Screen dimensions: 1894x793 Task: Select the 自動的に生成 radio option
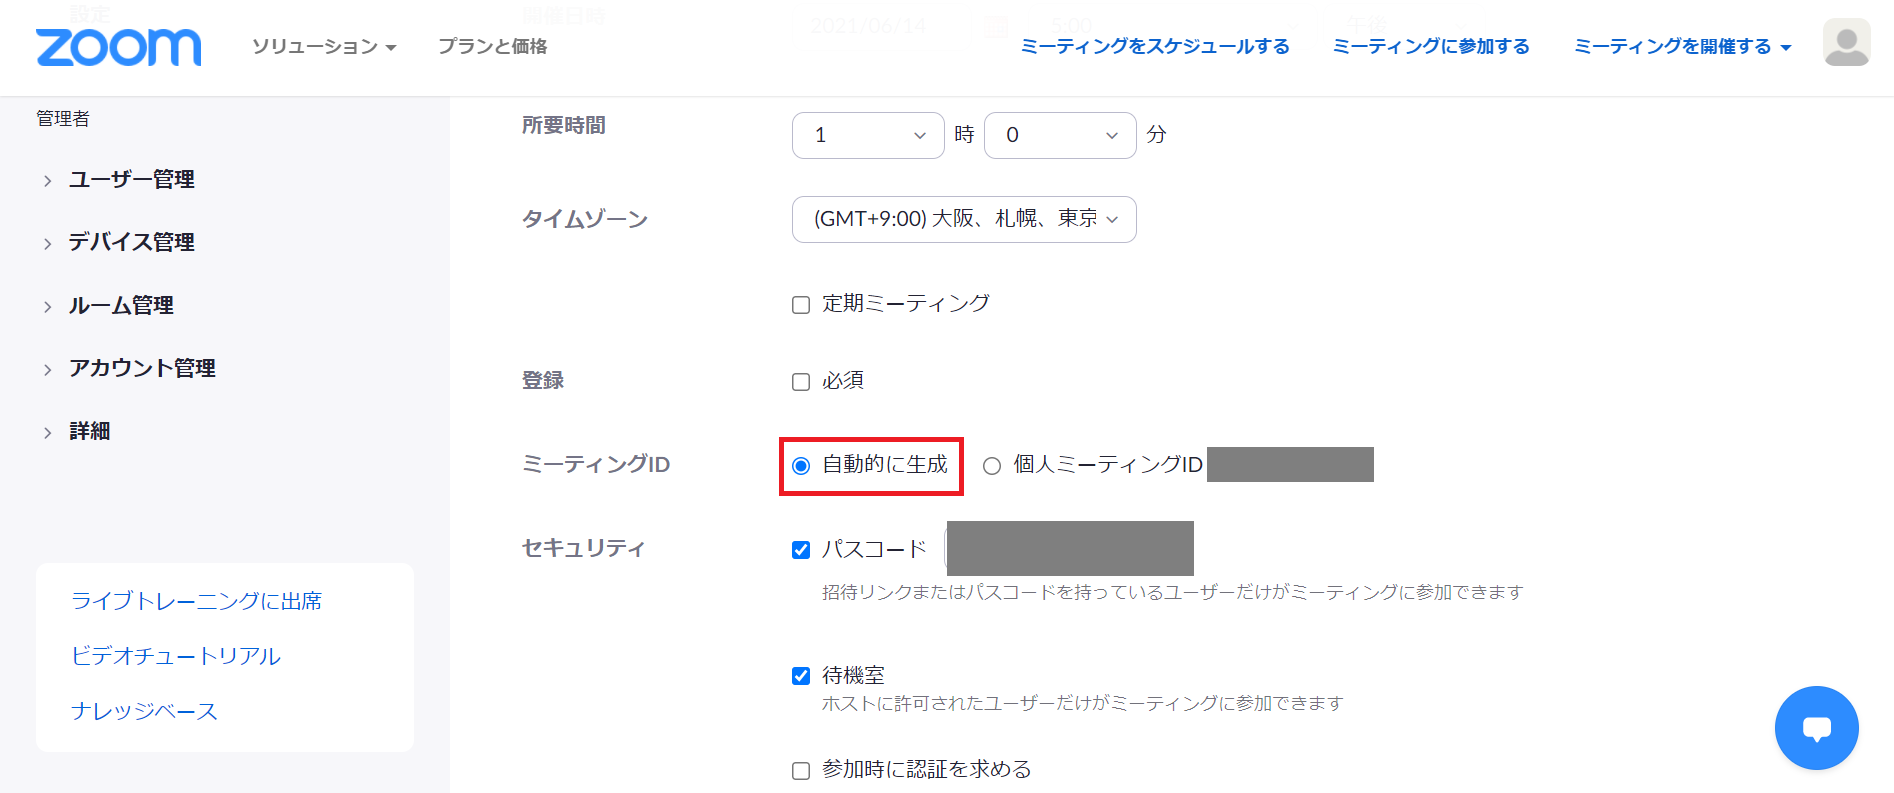pyautogui.click(x=801, y=466)
